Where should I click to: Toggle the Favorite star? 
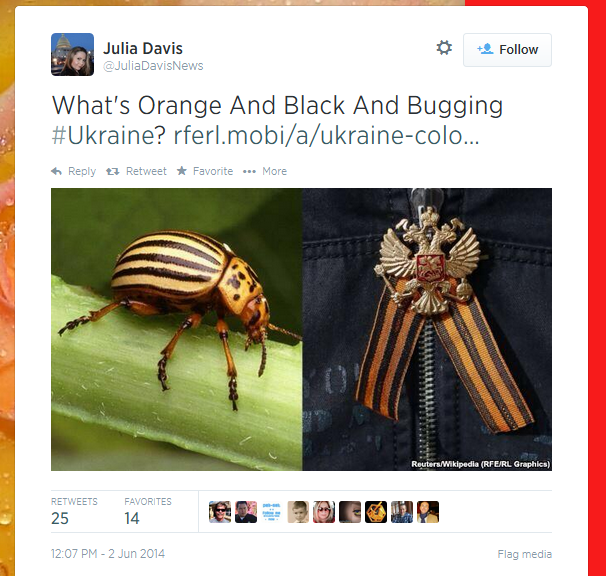182,171
